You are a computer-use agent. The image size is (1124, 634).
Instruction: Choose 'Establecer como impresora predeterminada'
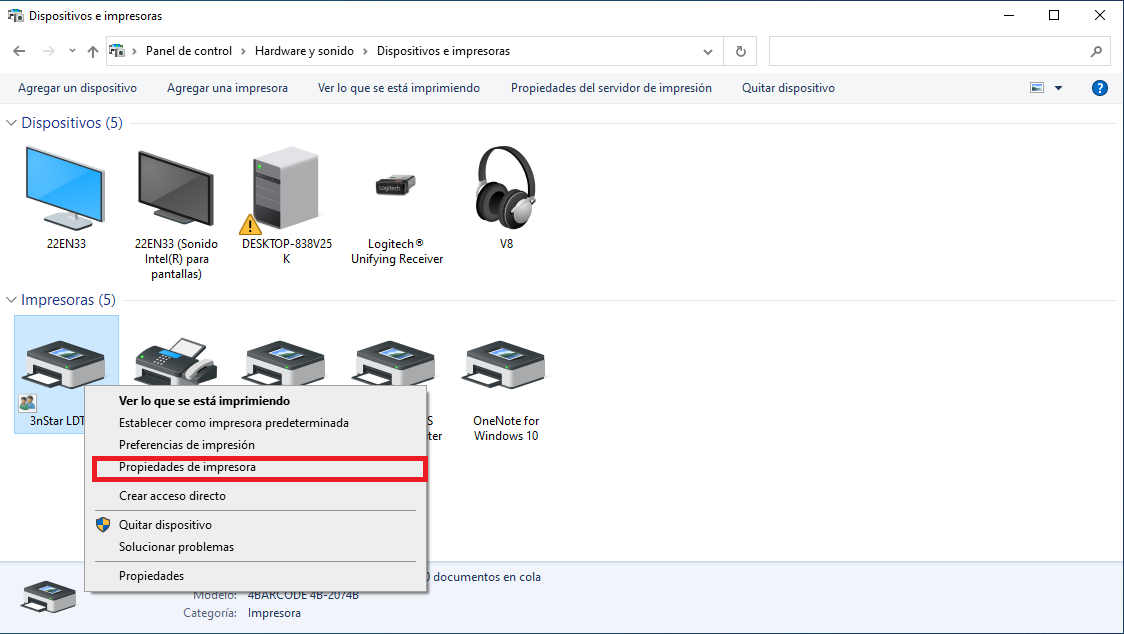point(256,423)
